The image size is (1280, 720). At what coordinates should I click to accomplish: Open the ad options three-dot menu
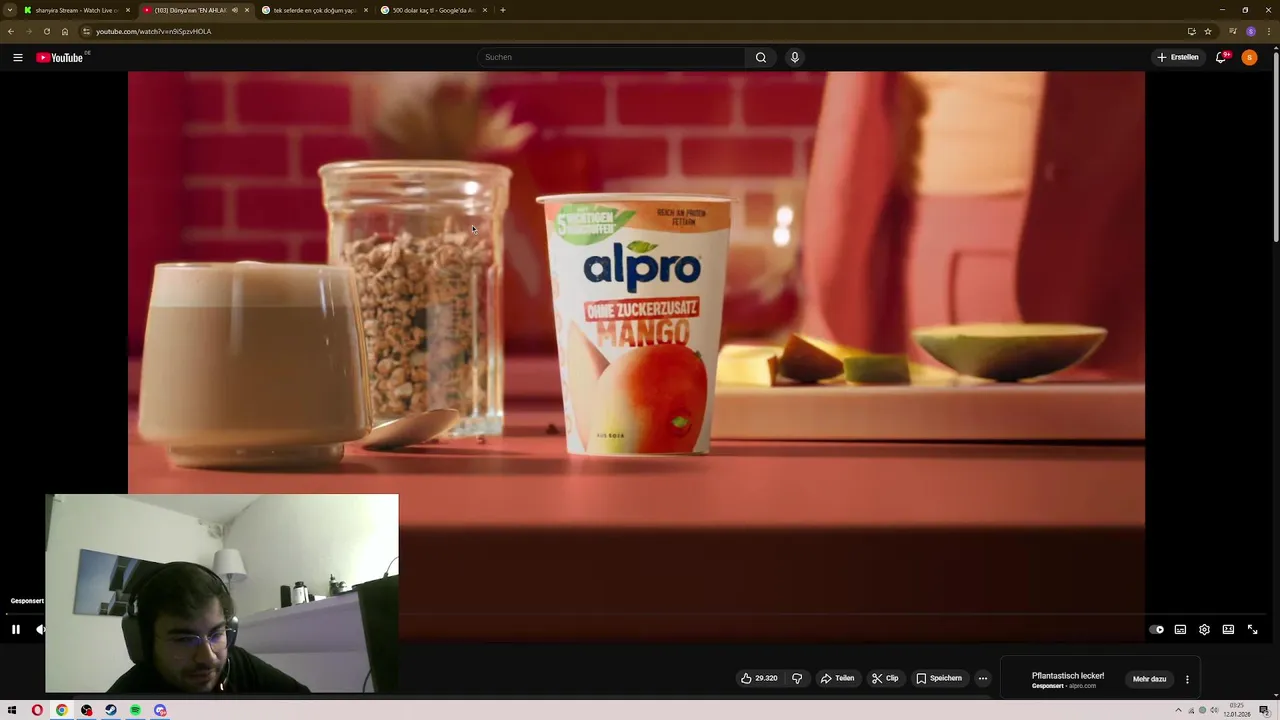pyautogui.click(x=1187, y=679)
